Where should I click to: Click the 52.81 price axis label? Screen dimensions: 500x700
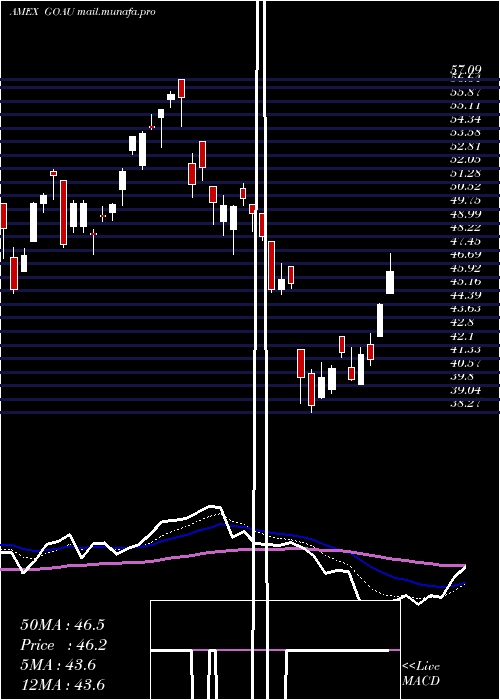pos(465,146)
